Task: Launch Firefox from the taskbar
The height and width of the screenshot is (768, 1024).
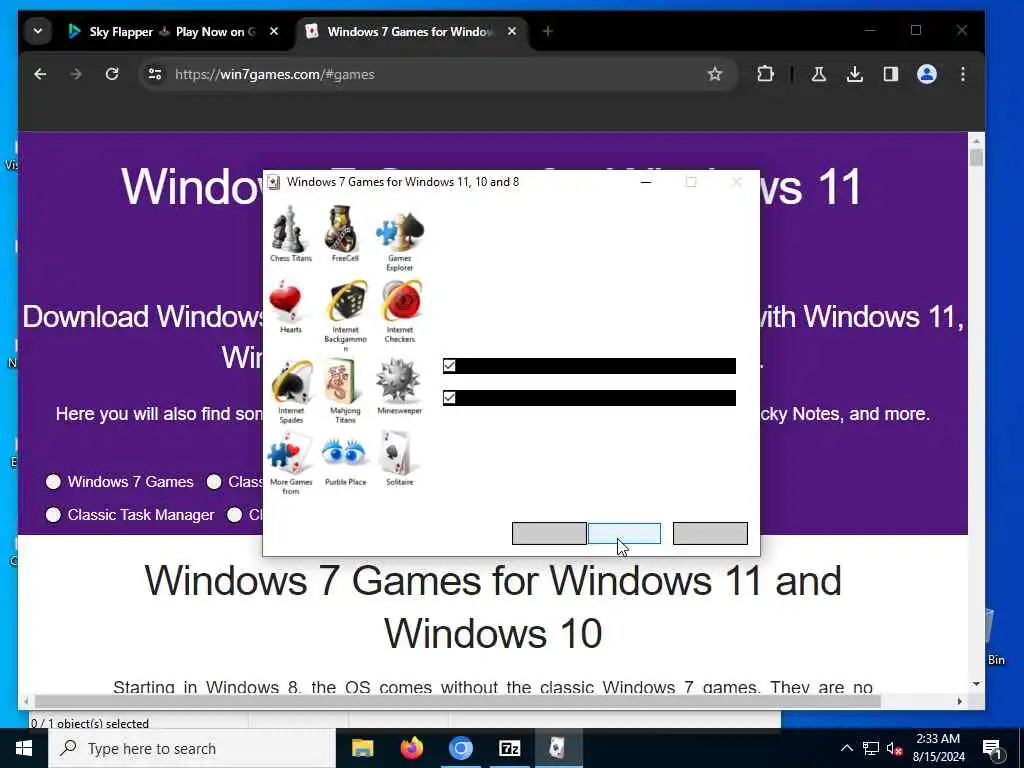Action: (x=411, y=748)
